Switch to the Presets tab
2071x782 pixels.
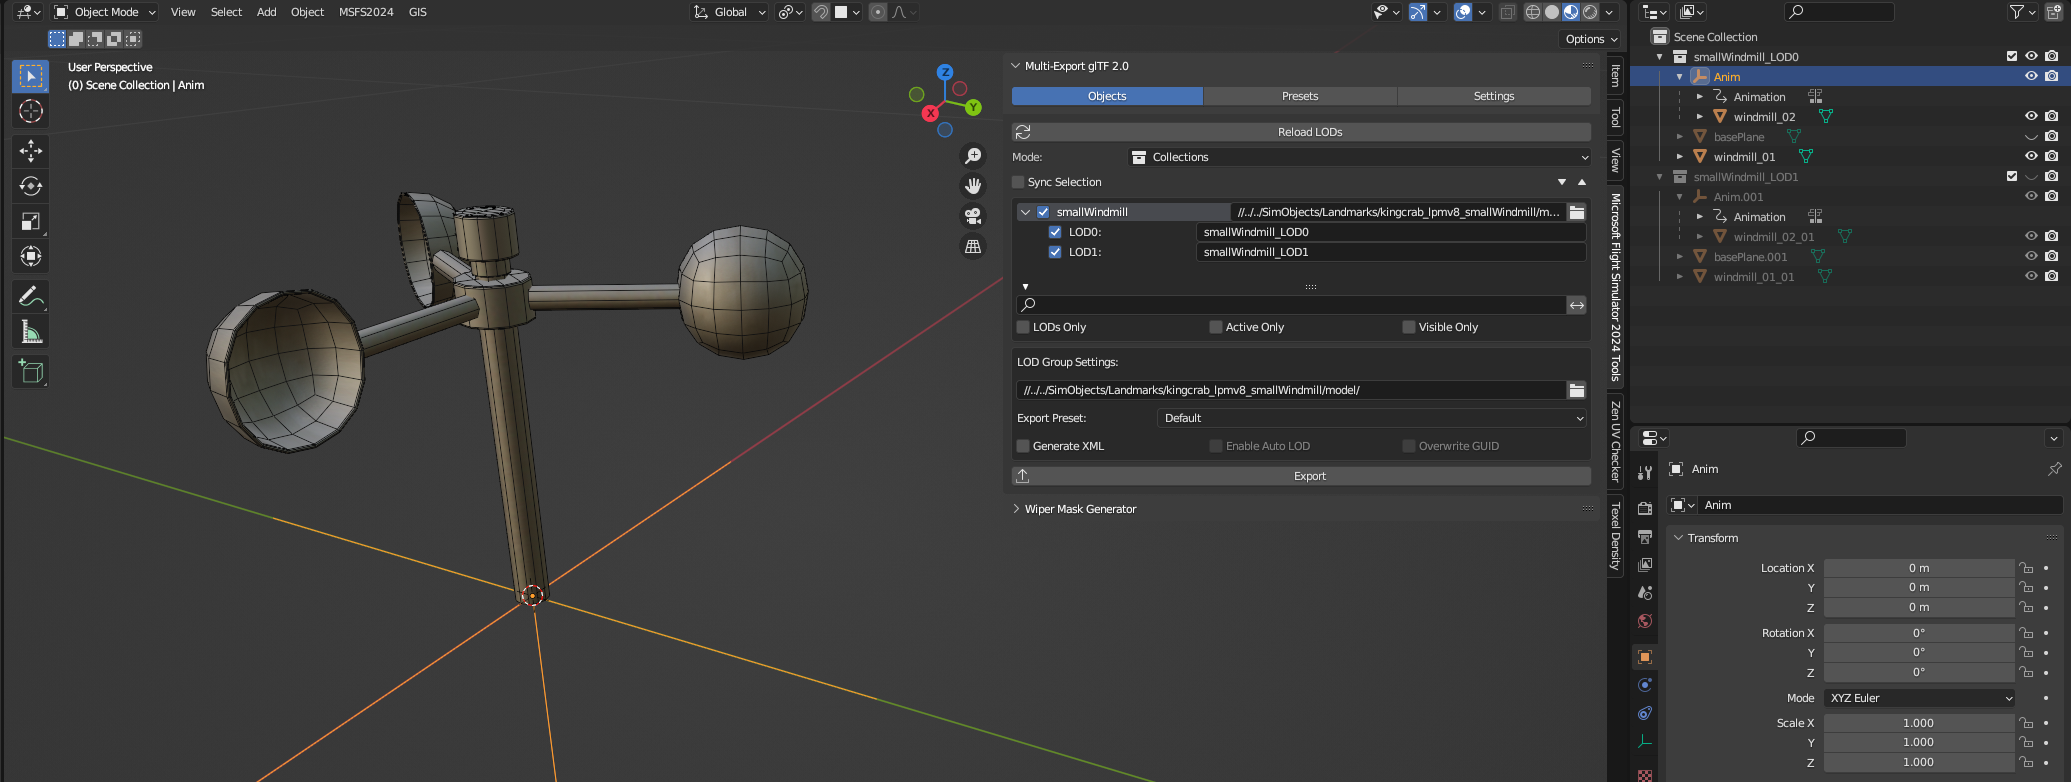[x=1300, y=96]
